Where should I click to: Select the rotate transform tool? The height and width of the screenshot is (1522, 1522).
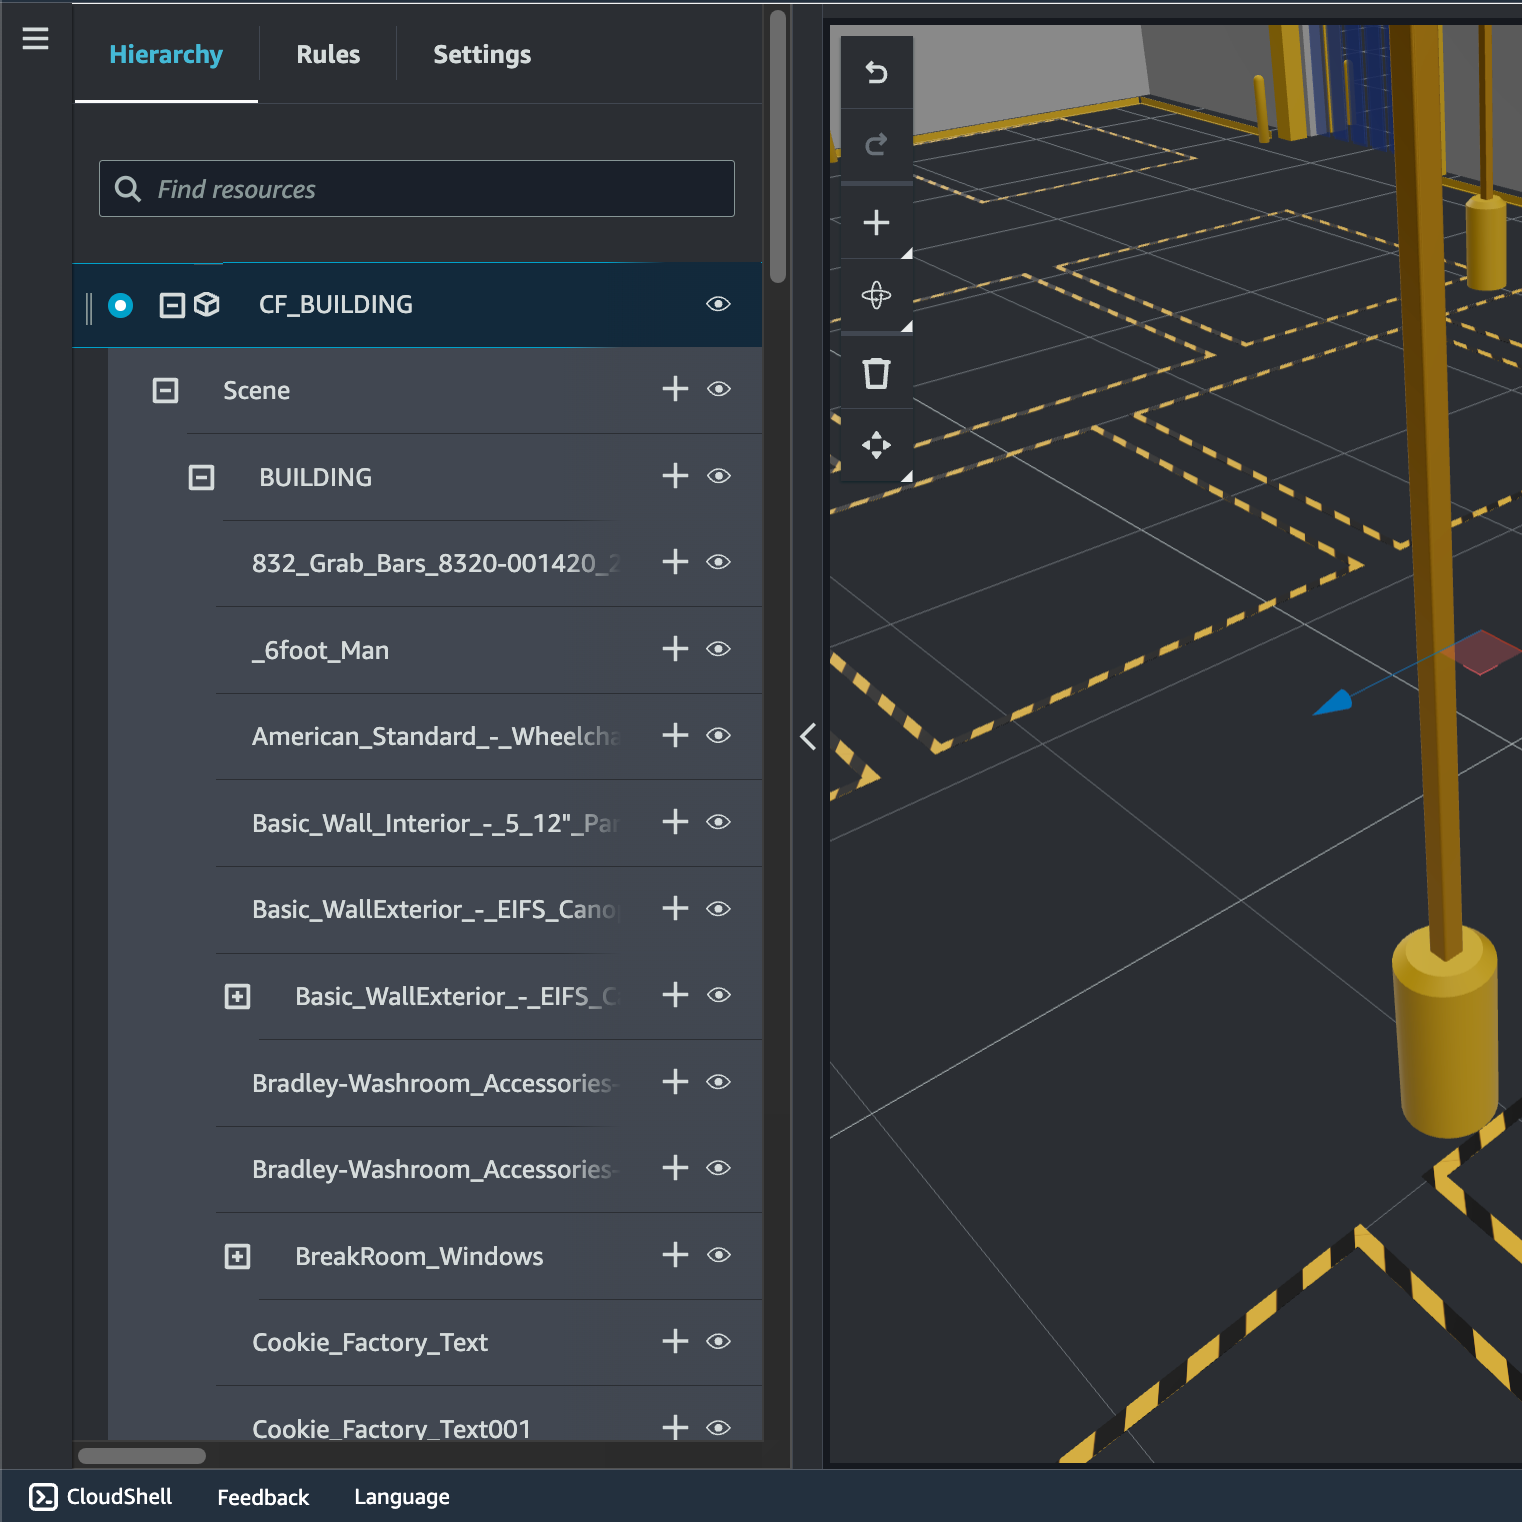(875, 296)
